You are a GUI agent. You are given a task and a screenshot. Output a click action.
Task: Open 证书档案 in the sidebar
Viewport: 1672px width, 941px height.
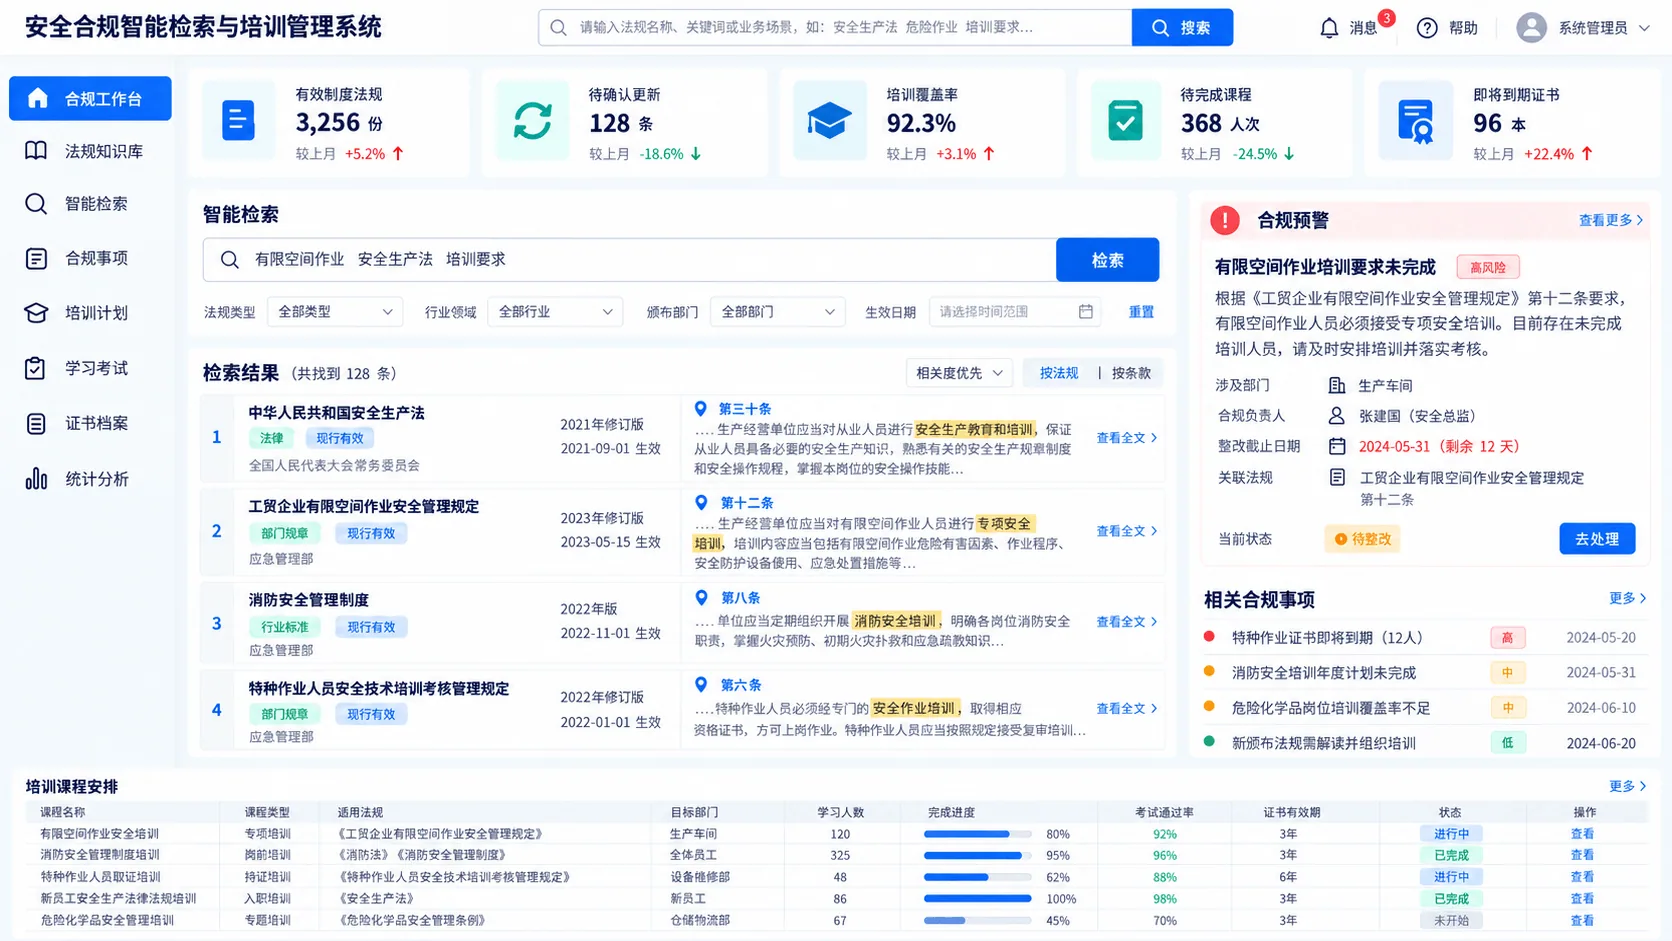click(90, 423)
